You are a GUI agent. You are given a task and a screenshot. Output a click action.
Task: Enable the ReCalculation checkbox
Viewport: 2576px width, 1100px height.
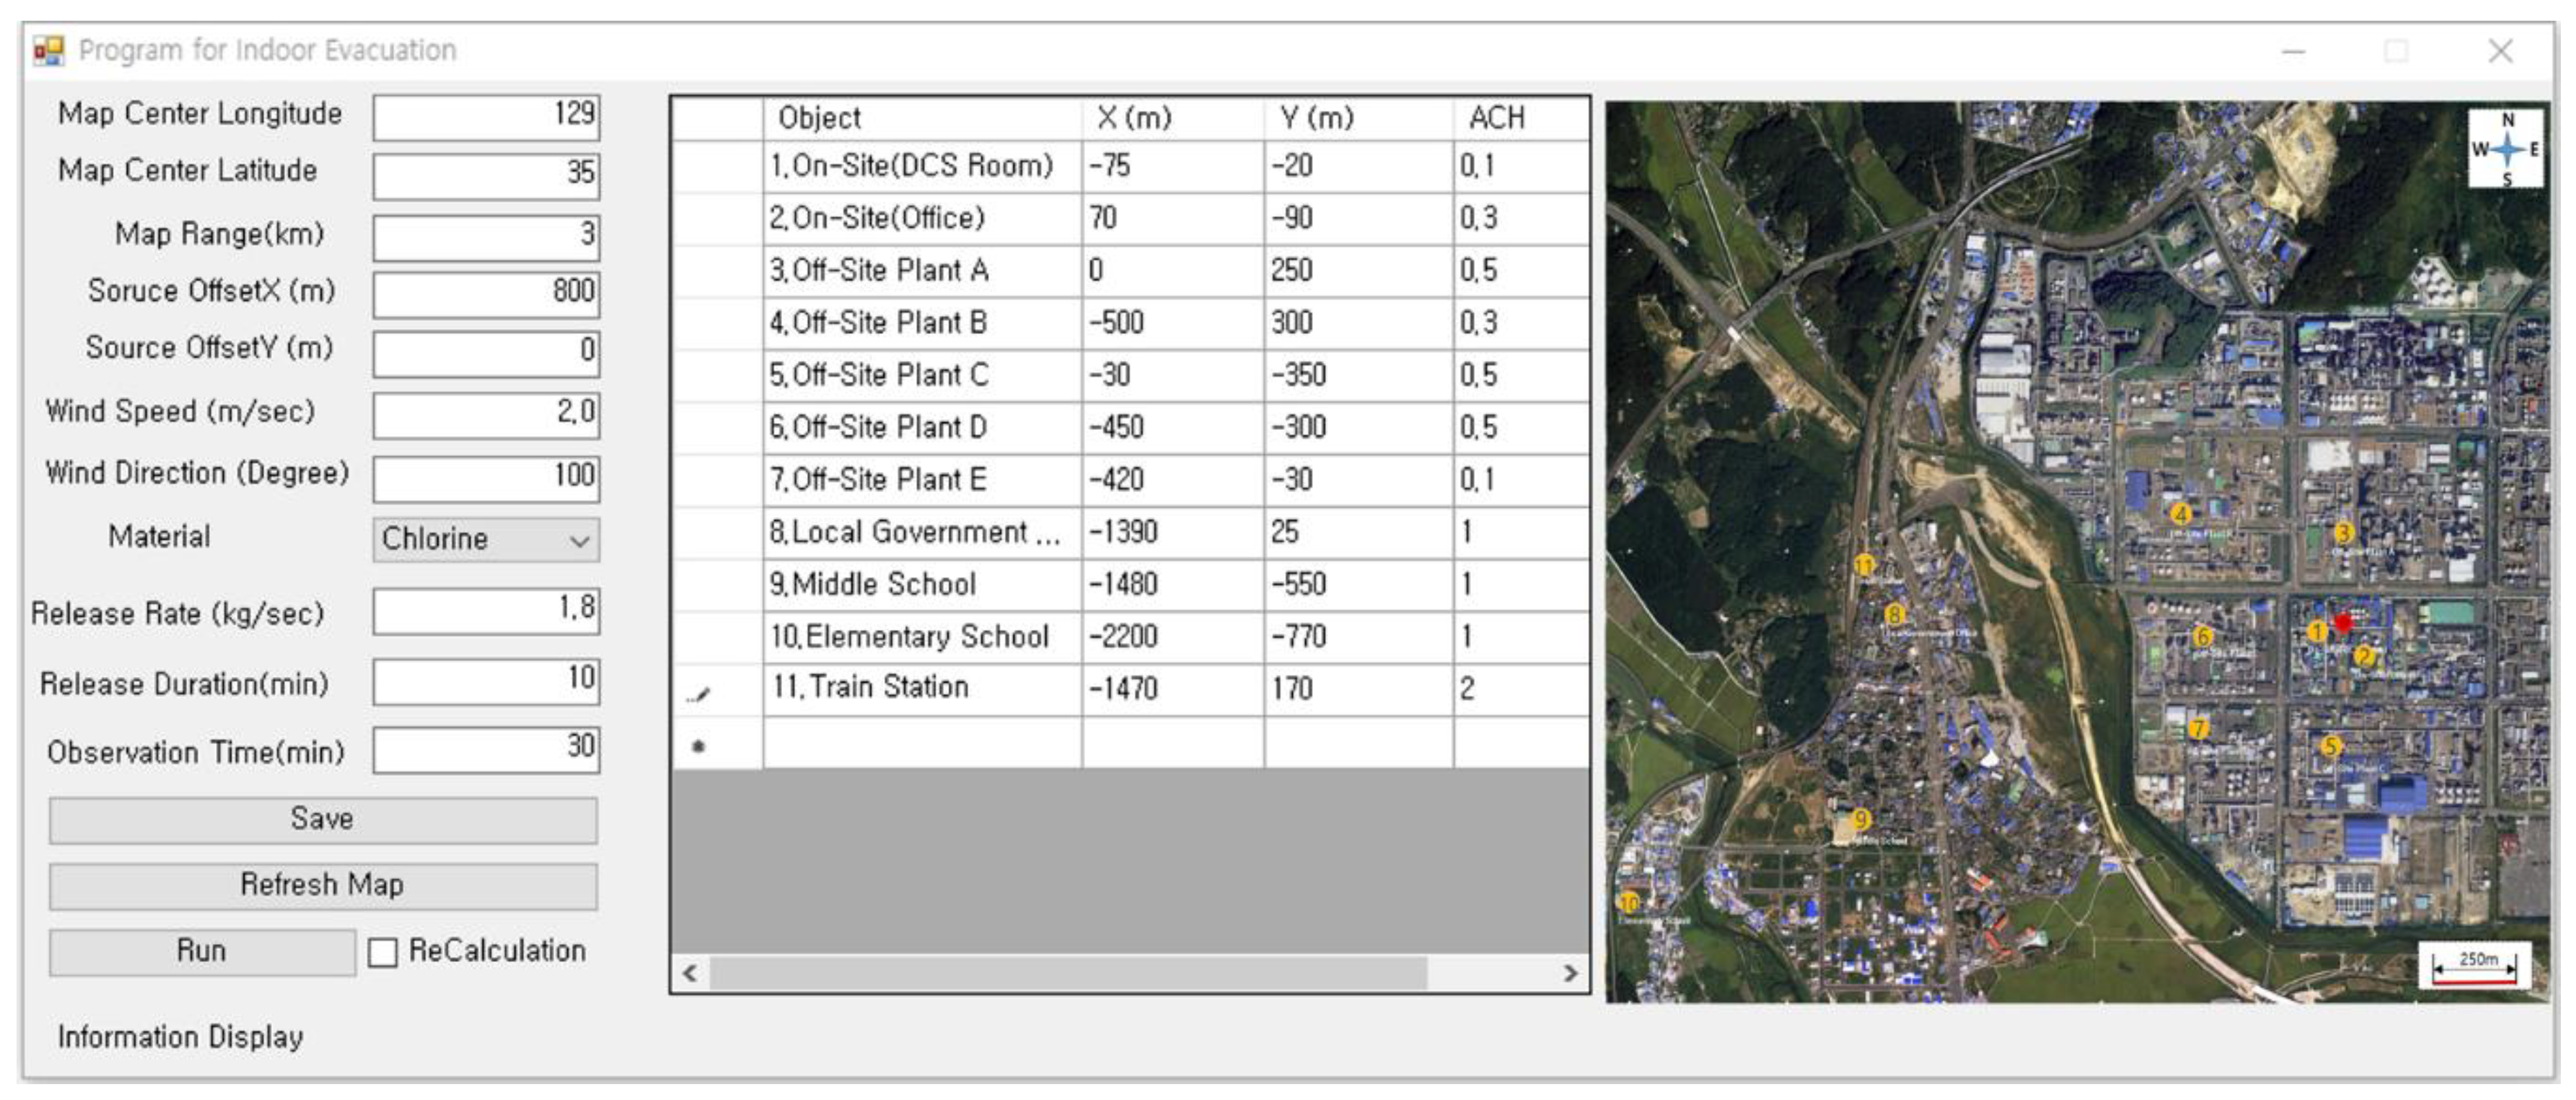click(382, 952)
